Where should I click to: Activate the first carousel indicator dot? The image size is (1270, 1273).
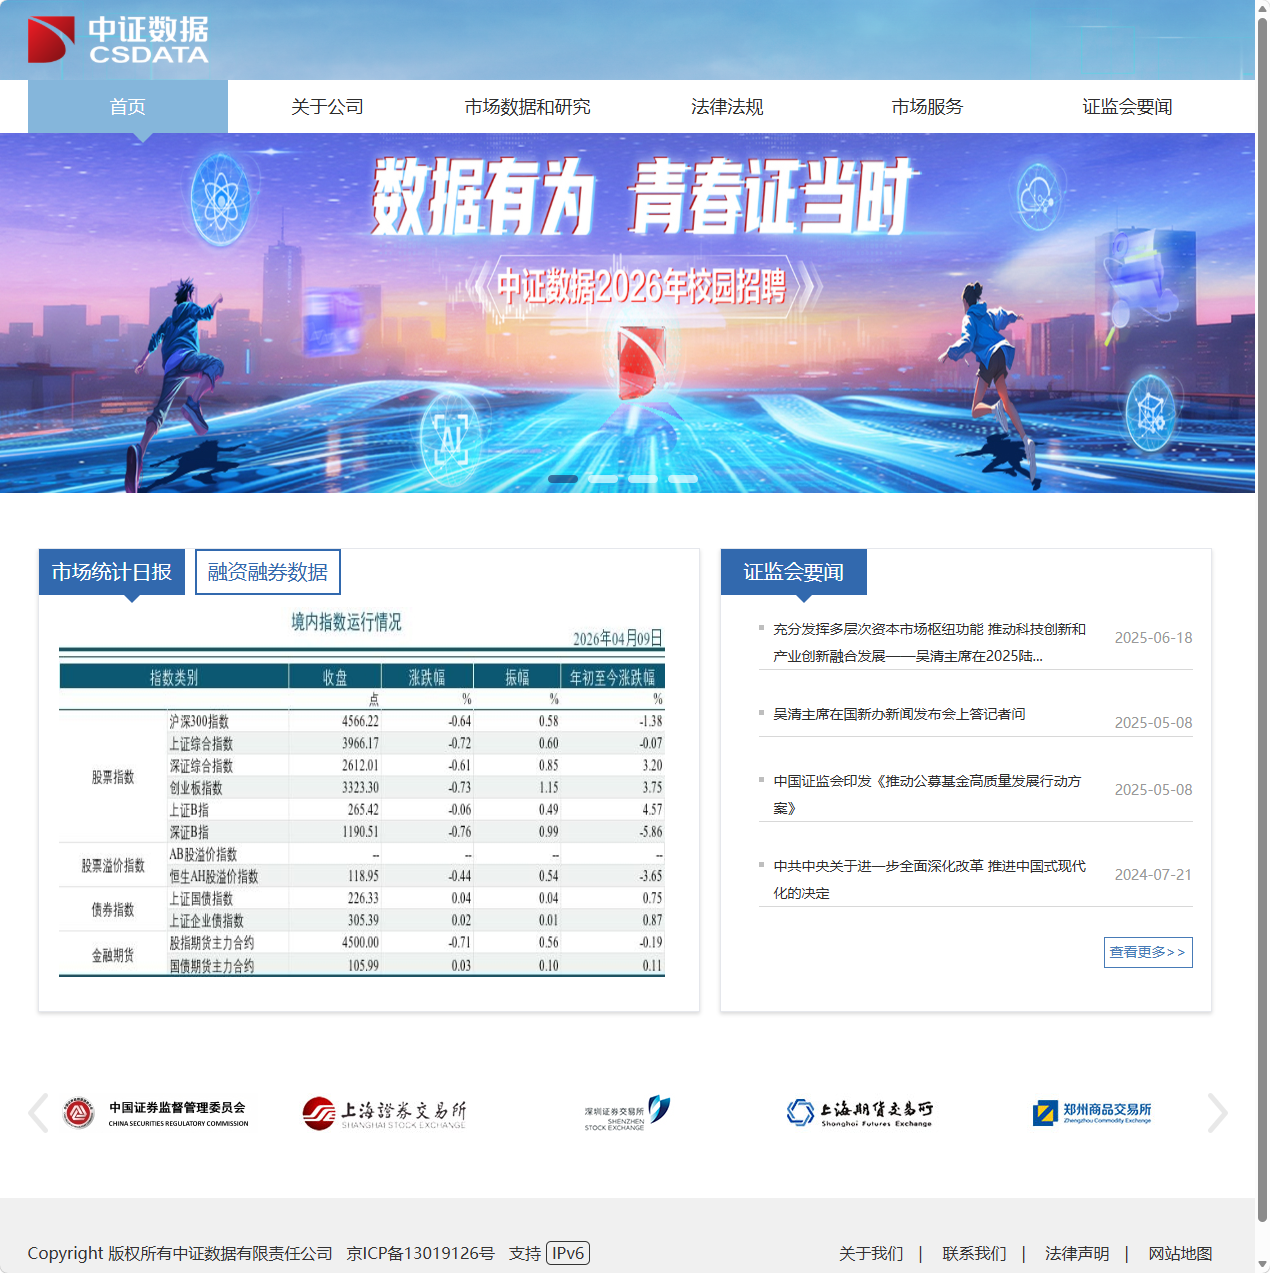[x=564, y=478]
